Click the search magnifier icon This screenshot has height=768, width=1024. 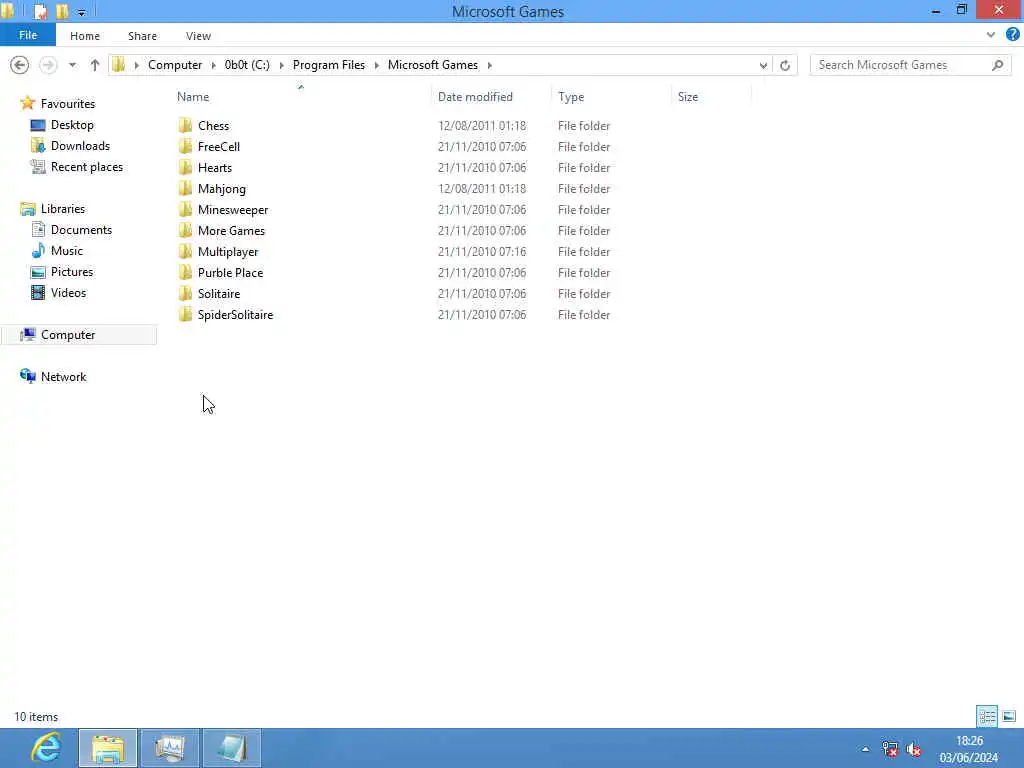(x=997, y=65)
